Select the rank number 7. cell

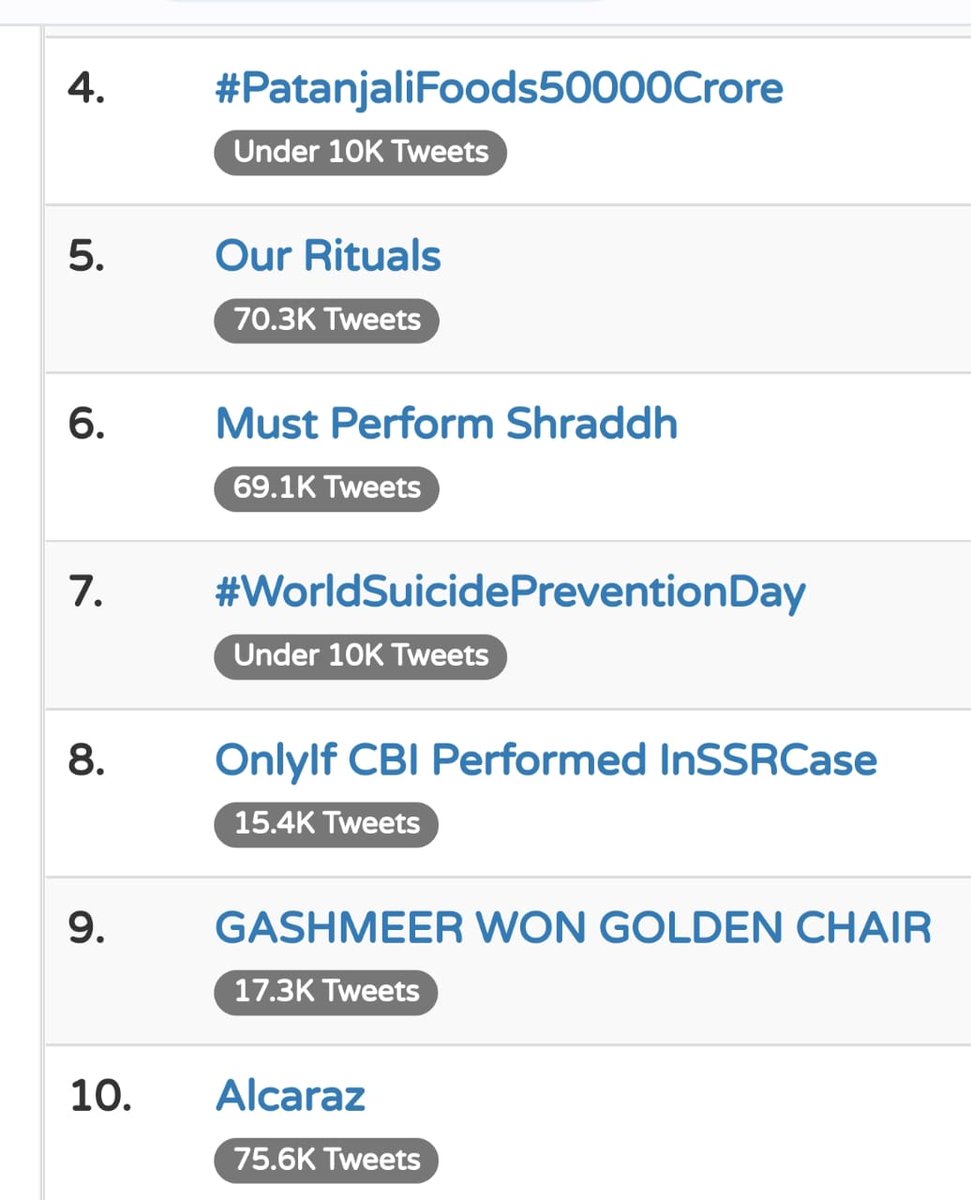86,593
